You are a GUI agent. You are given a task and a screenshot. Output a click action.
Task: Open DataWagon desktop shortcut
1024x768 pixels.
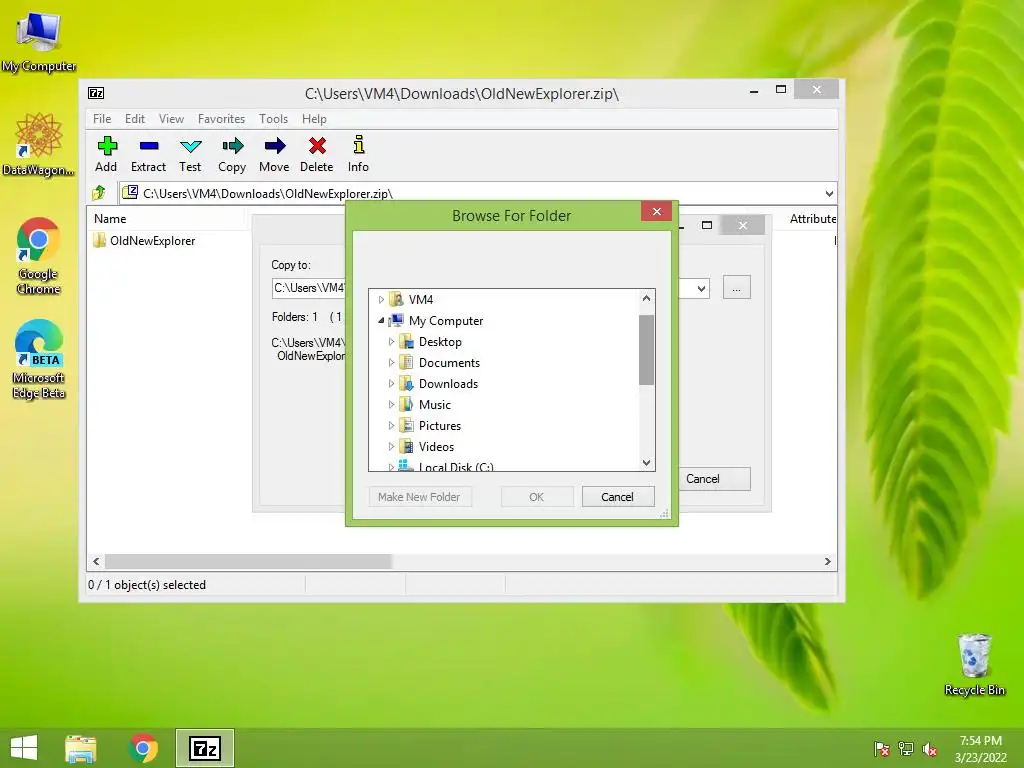(x=39, y=144)
